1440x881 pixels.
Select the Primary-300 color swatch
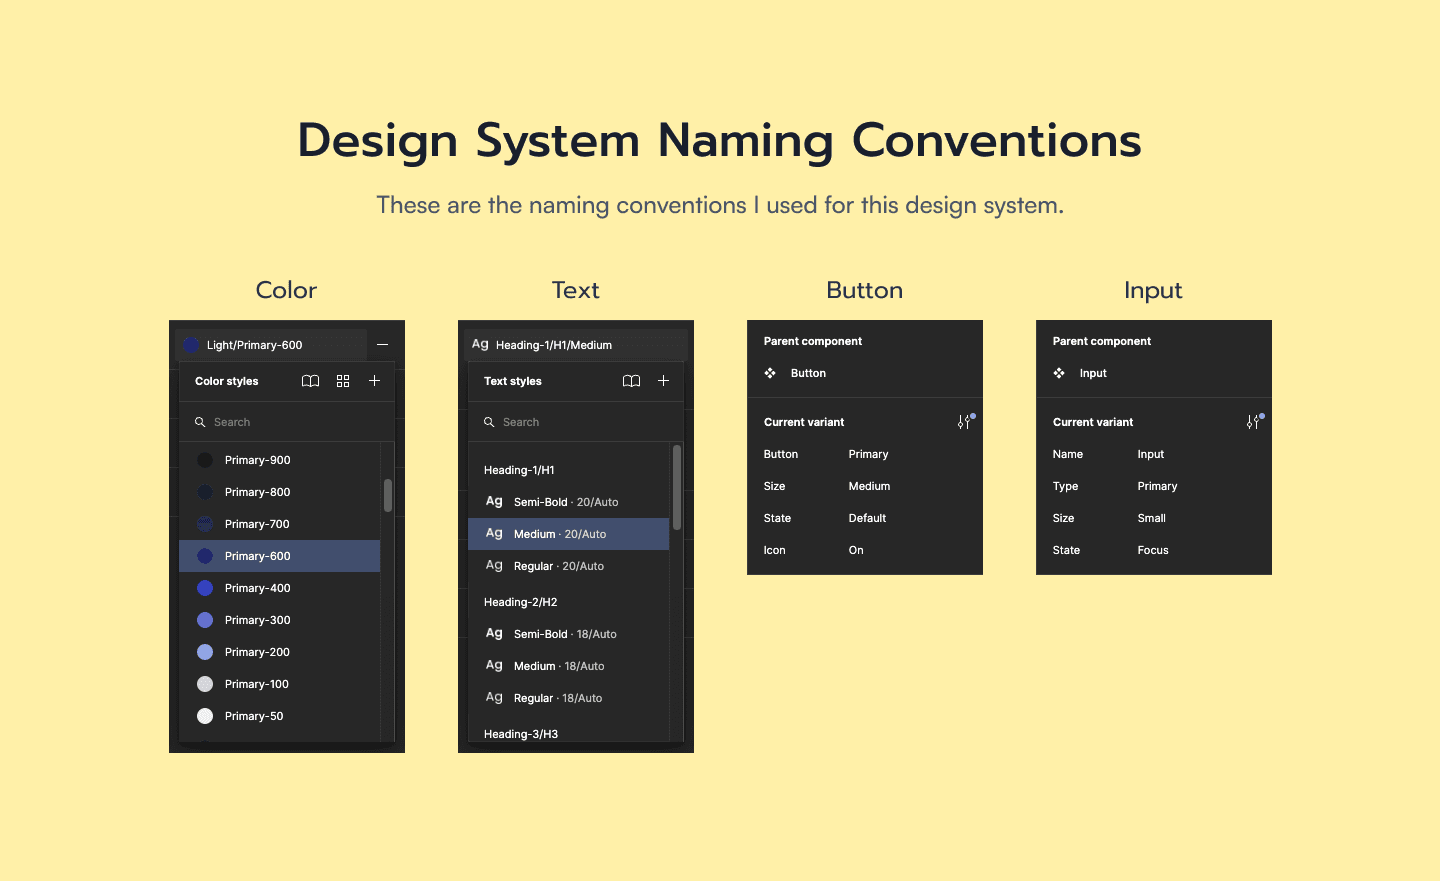[x=205, y=620]
